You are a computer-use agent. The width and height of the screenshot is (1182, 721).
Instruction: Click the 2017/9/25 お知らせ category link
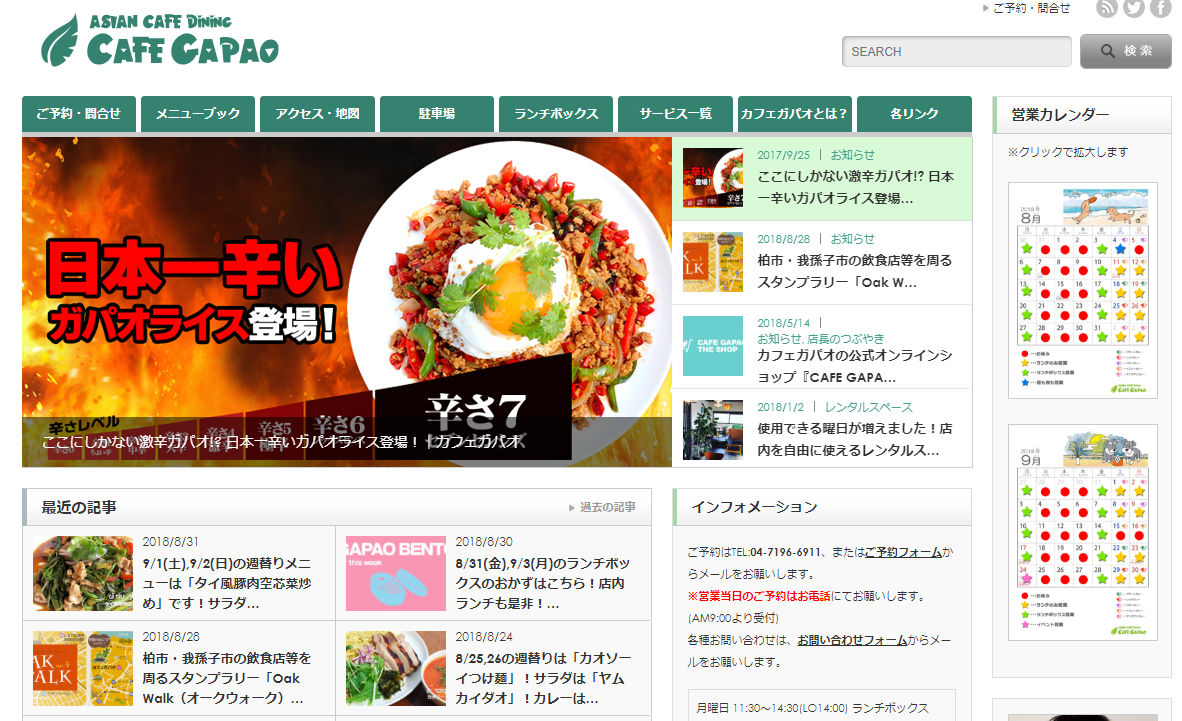(853, 155)
